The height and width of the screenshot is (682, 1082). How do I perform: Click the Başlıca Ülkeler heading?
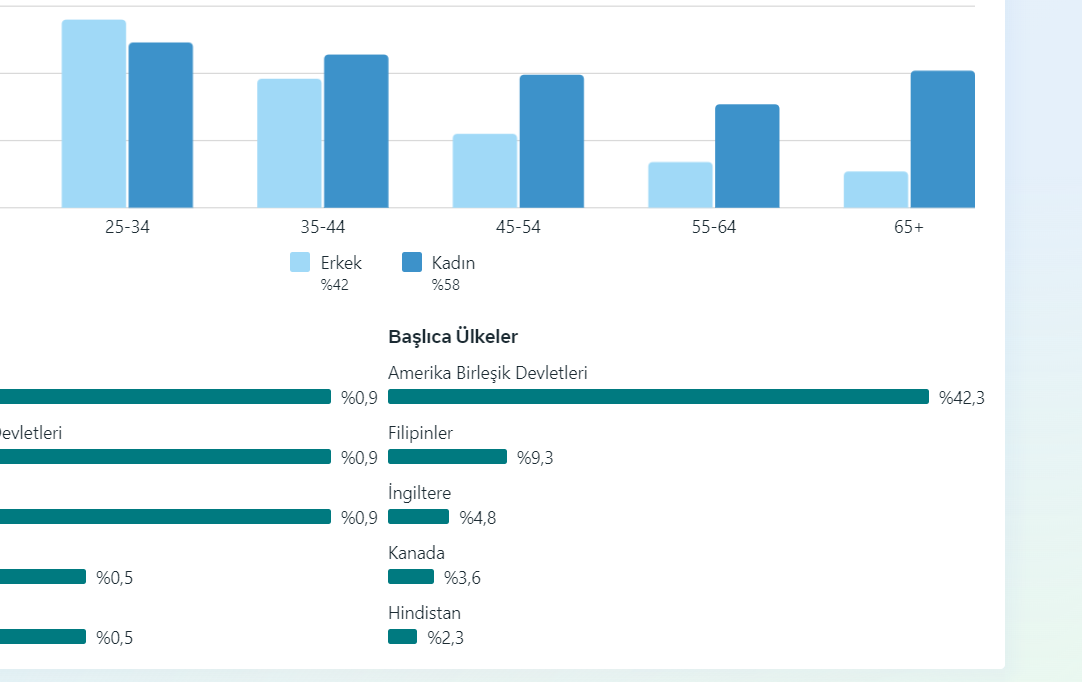(453, 337)
